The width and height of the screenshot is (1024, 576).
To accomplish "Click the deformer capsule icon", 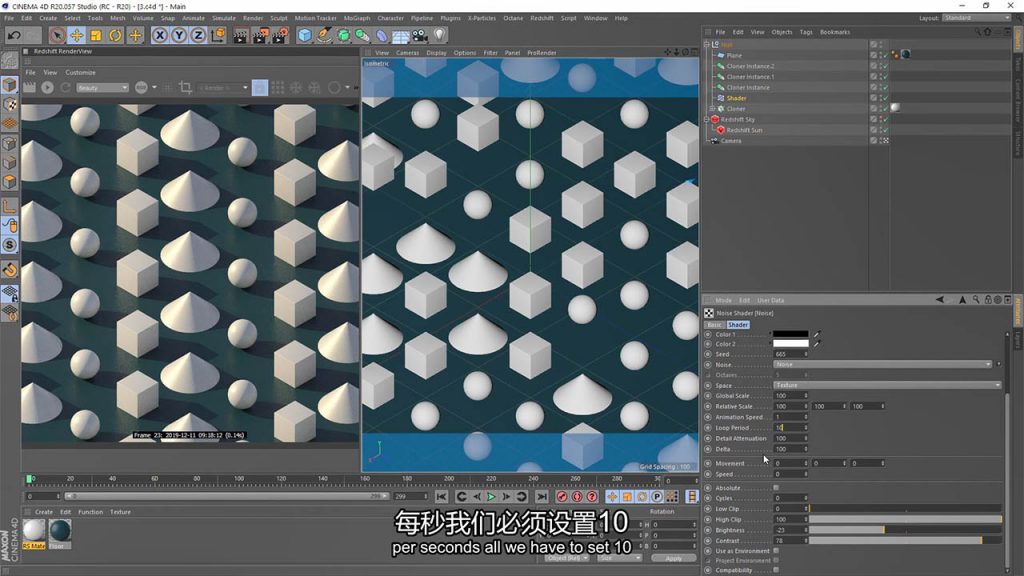I will 382,35.
